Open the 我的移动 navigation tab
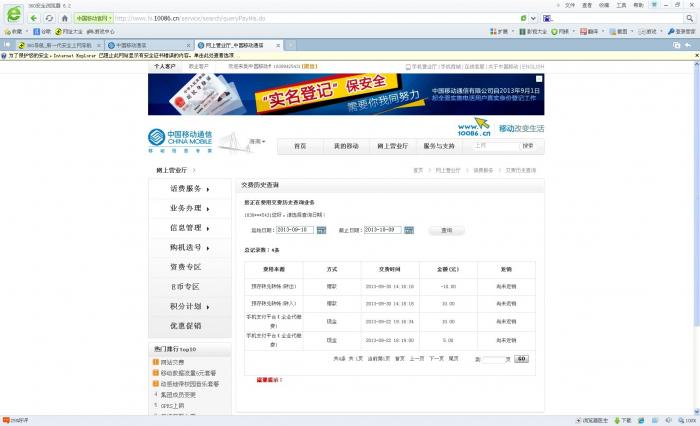This screenshot has height=426, width=700. [x=346, y=146]
